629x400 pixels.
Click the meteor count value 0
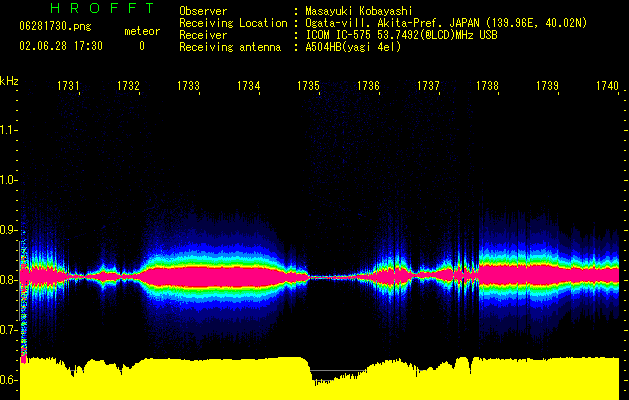tap(142, 46)
